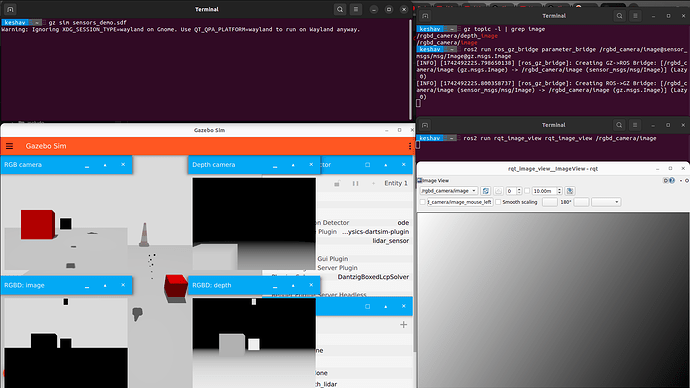
Task: Collapse the RGBD: depth panel arrow
Action: (x=293, y=285)
